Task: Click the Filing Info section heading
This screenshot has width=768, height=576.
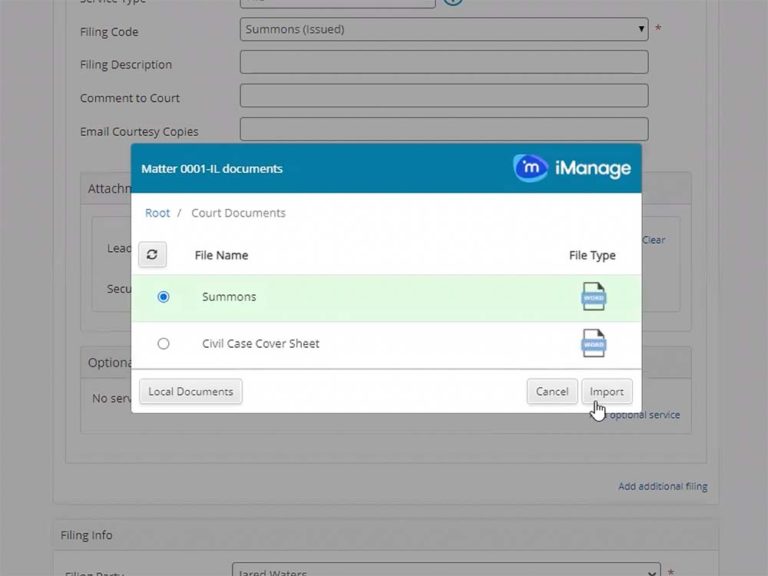Action: coord(87,535)
